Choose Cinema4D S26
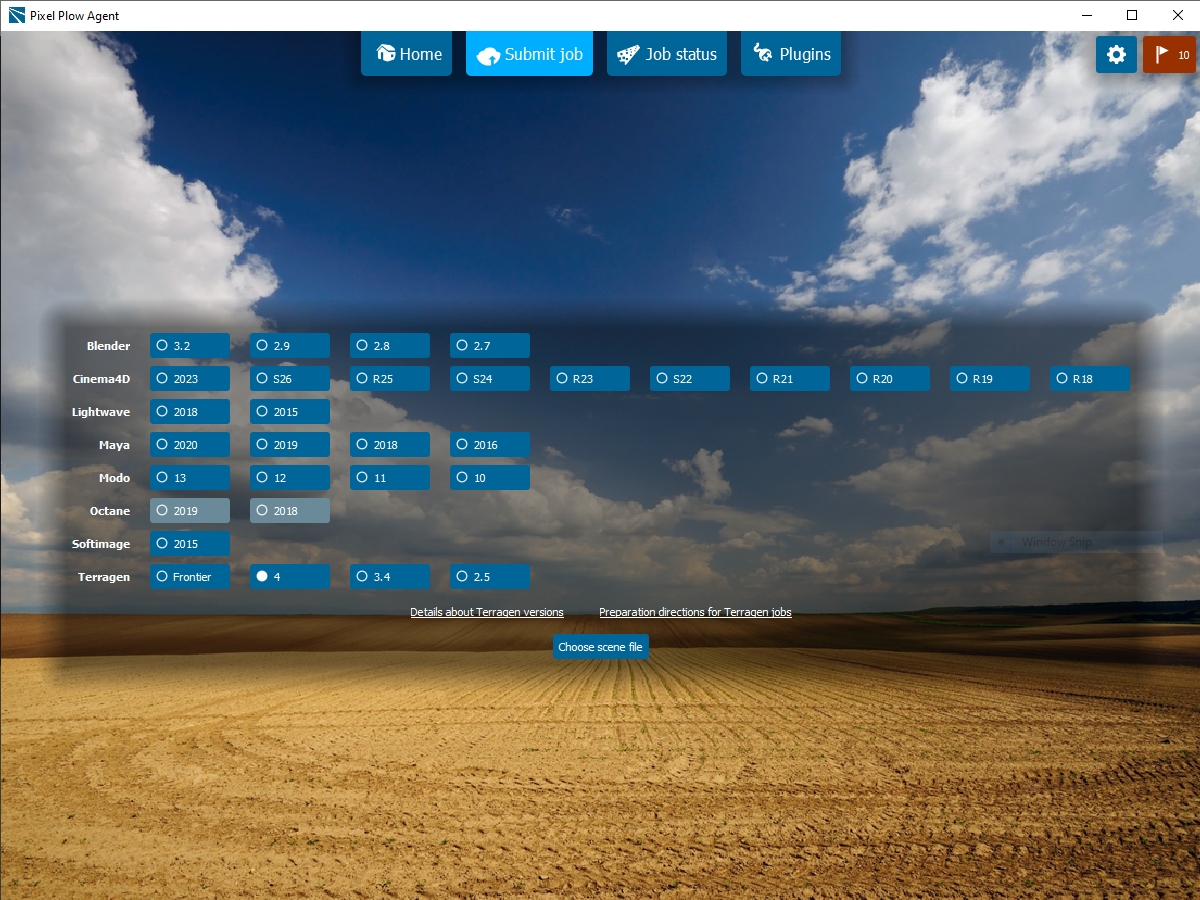The image size is (1200, 900). coord(290,379)
